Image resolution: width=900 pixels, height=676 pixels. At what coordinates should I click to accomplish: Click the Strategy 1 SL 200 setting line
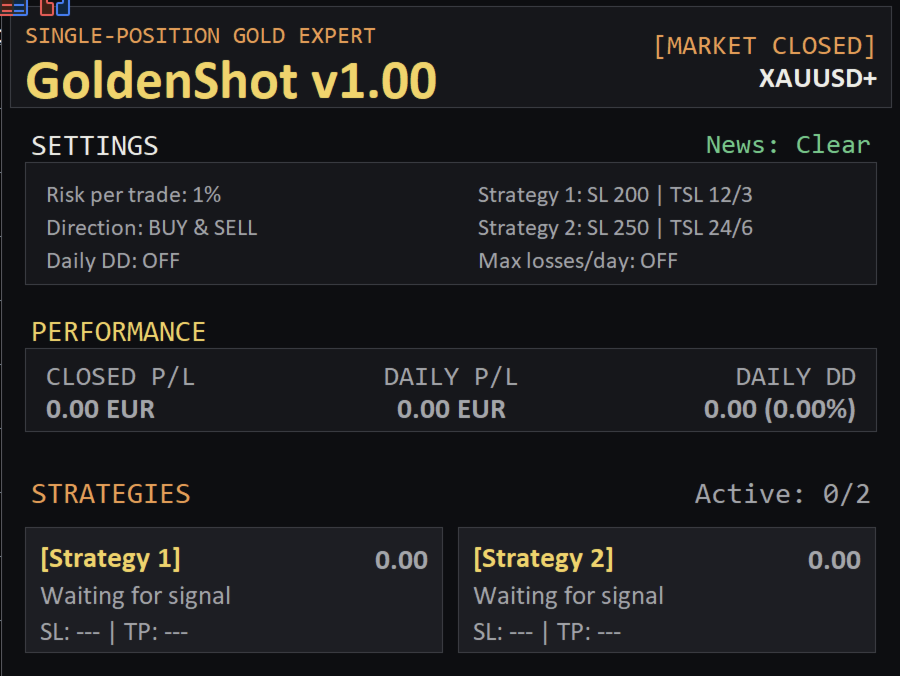tap(615, 195)
